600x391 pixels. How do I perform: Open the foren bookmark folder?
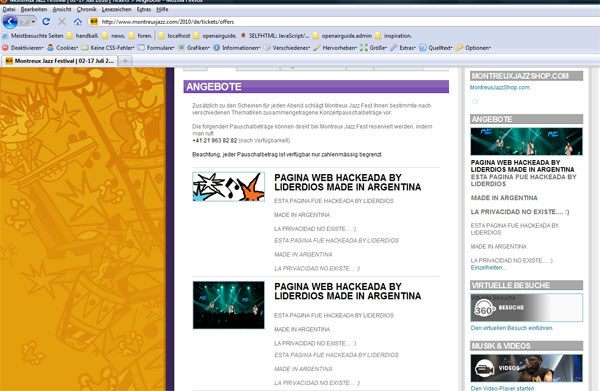141,36
